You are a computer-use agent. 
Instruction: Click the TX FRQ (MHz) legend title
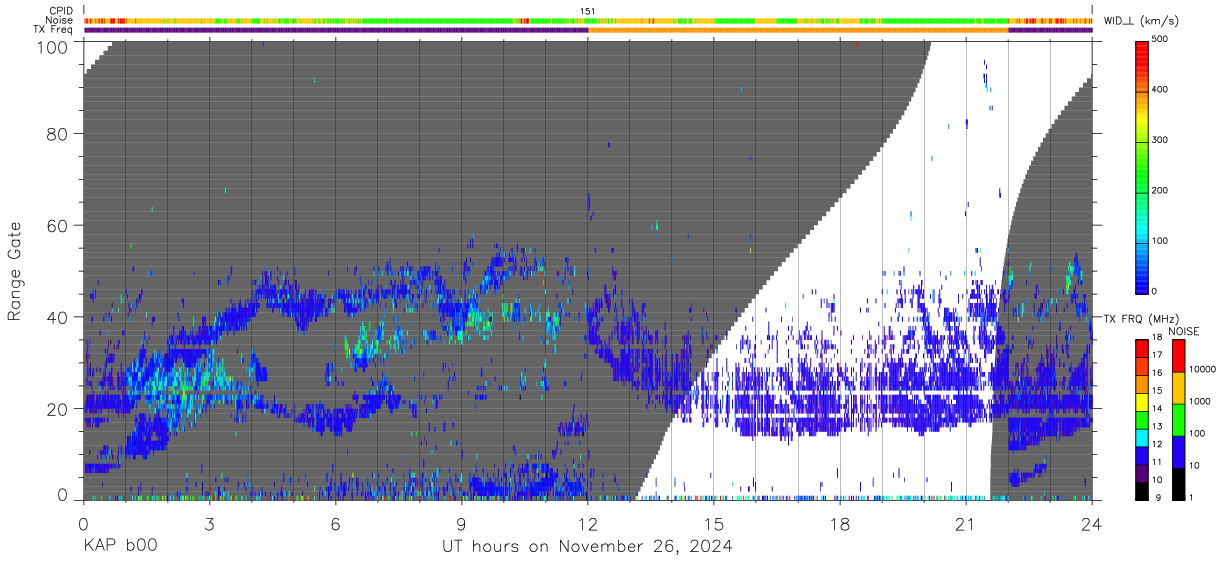tap(1141, 319)
